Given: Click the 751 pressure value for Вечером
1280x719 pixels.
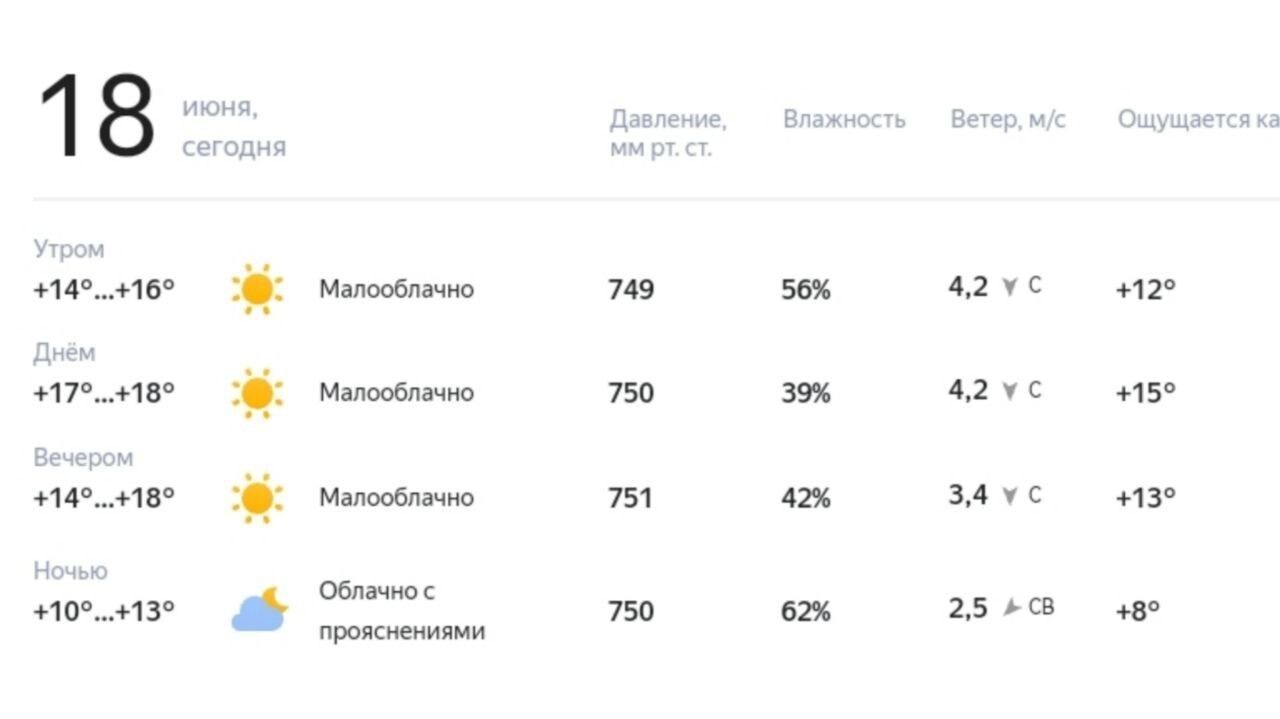Looking at the screenshot, I should (630, 497).
